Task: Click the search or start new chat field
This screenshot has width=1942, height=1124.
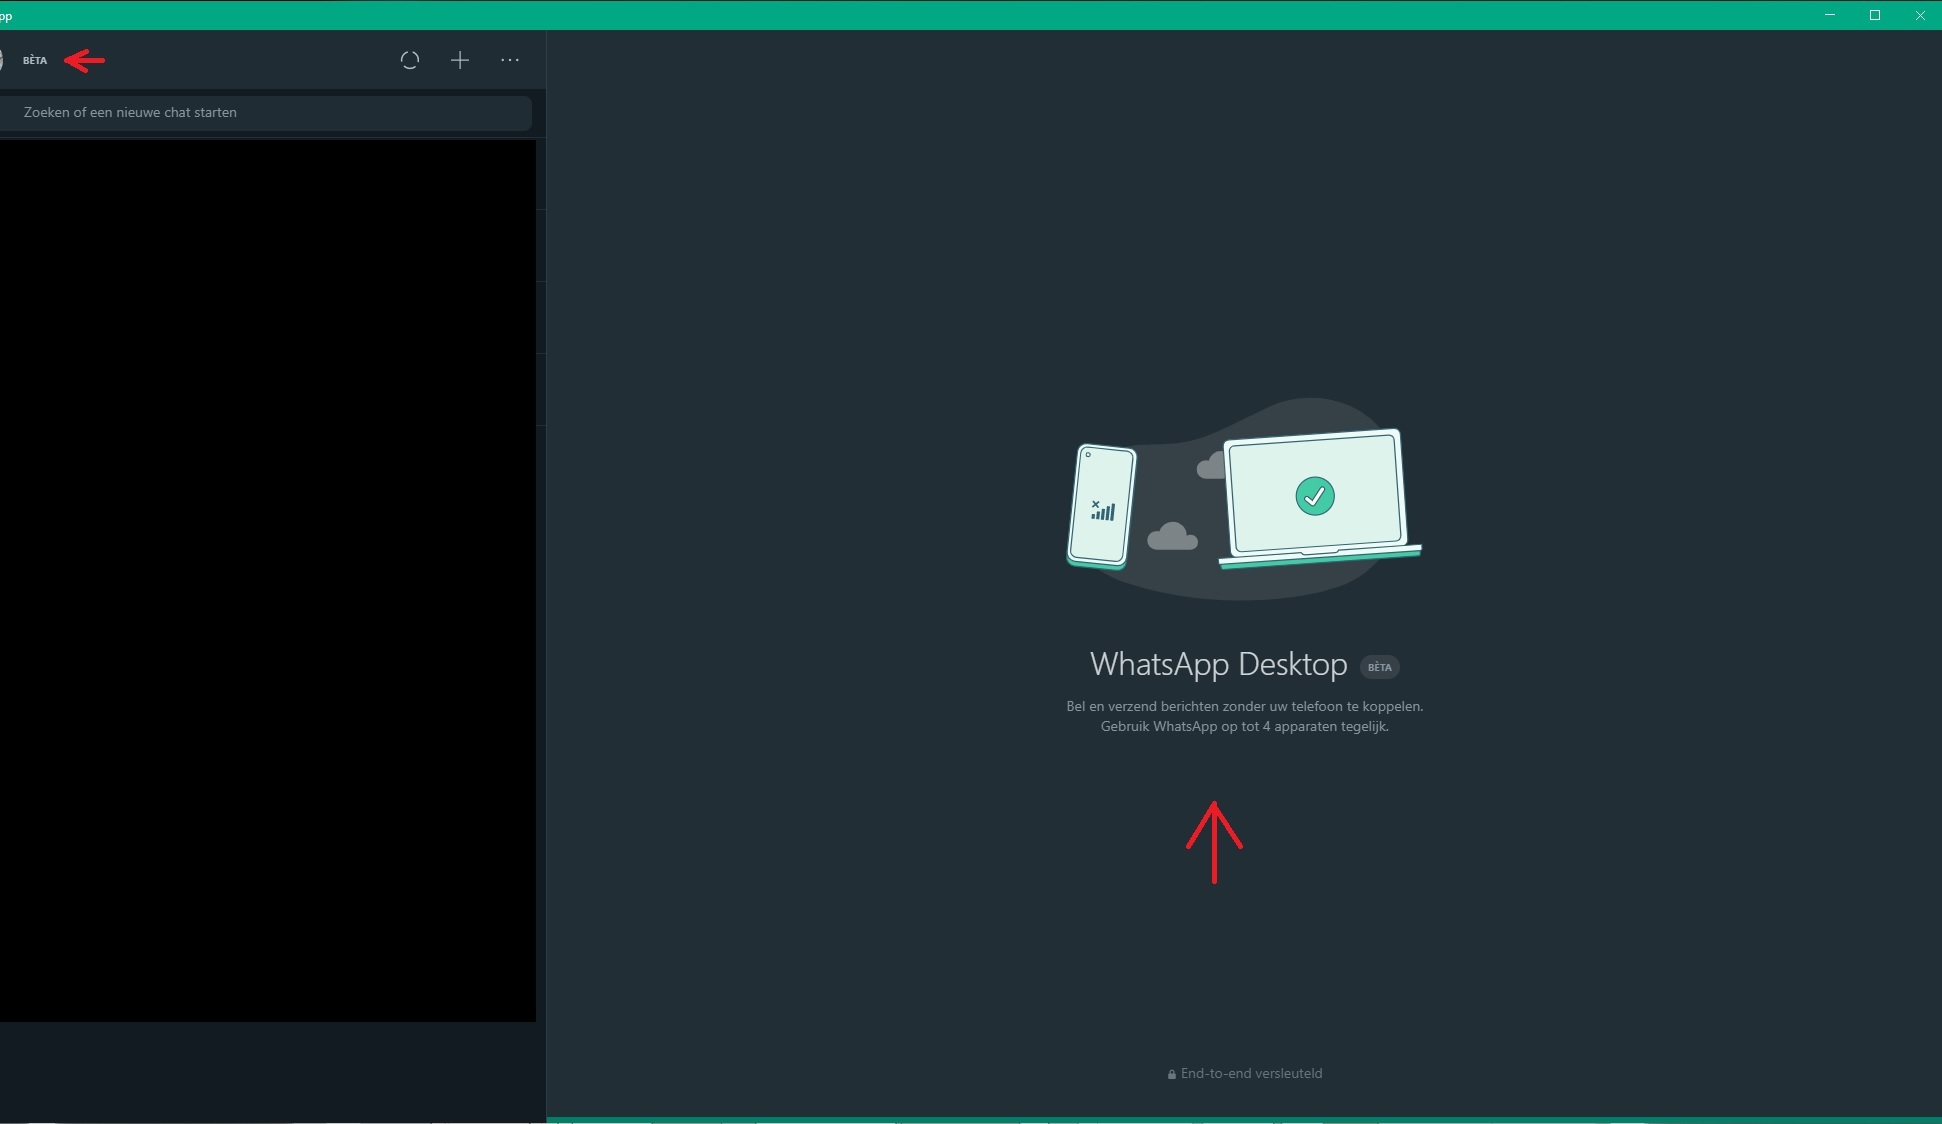Action: [x=265, y=113]
